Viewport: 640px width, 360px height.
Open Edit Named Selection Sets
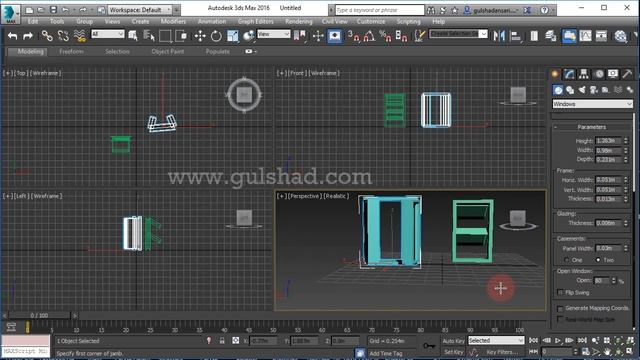pyautogui.click(x=420, y=36)
